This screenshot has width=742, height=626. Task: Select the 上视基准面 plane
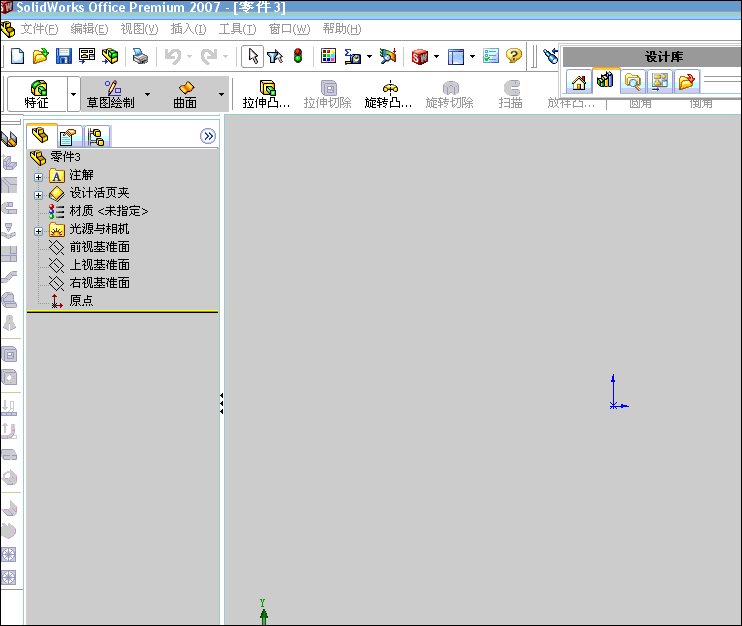[x=89, y=265]
